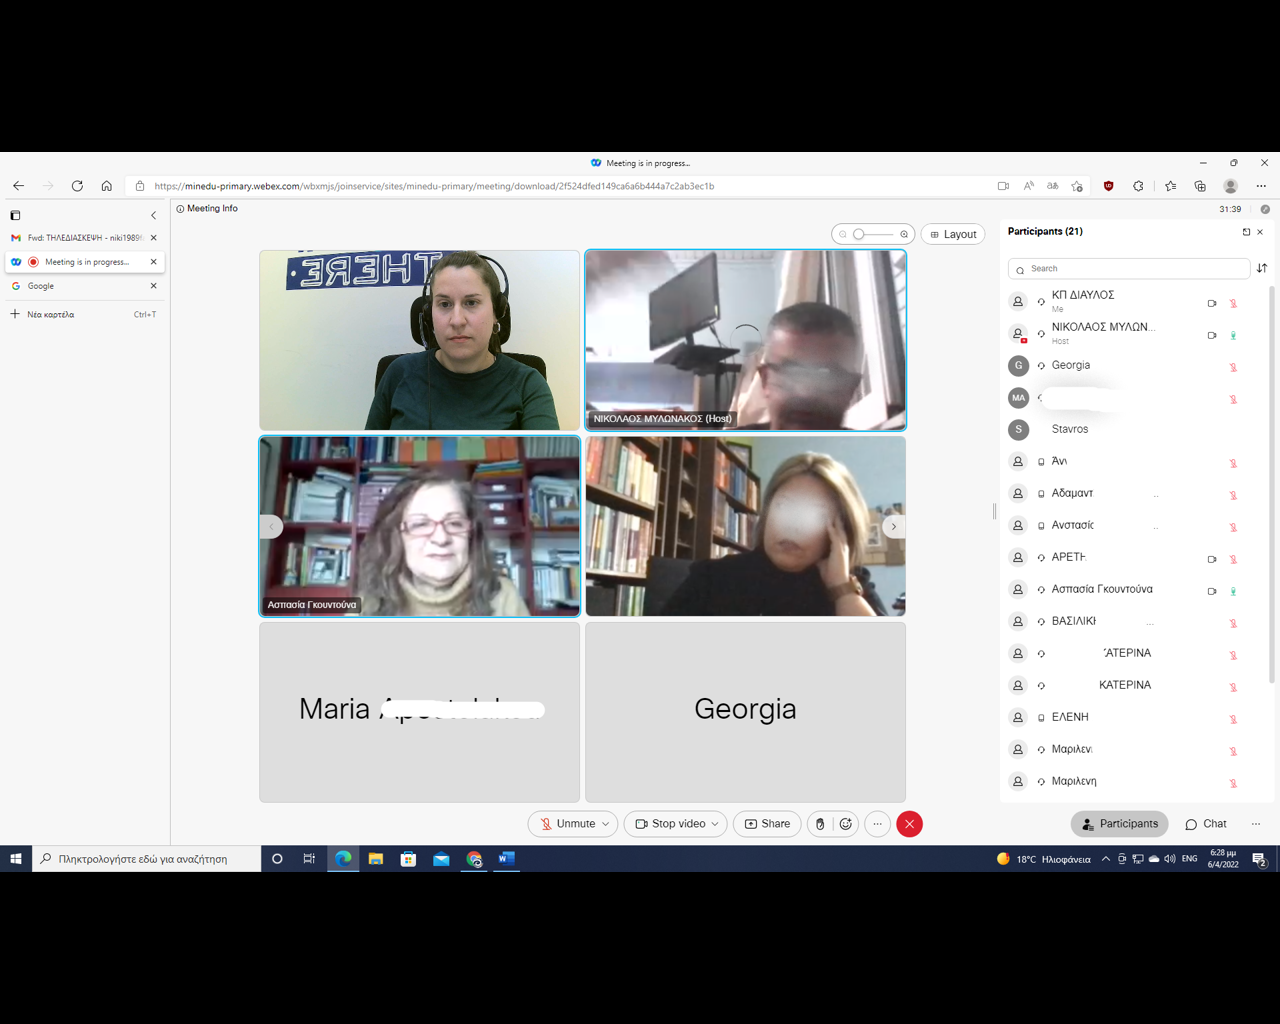Viewport: 1280px width, 1024px height.
Task: Open Microsoft Word from the taskbar
Action: coord(506,859)
